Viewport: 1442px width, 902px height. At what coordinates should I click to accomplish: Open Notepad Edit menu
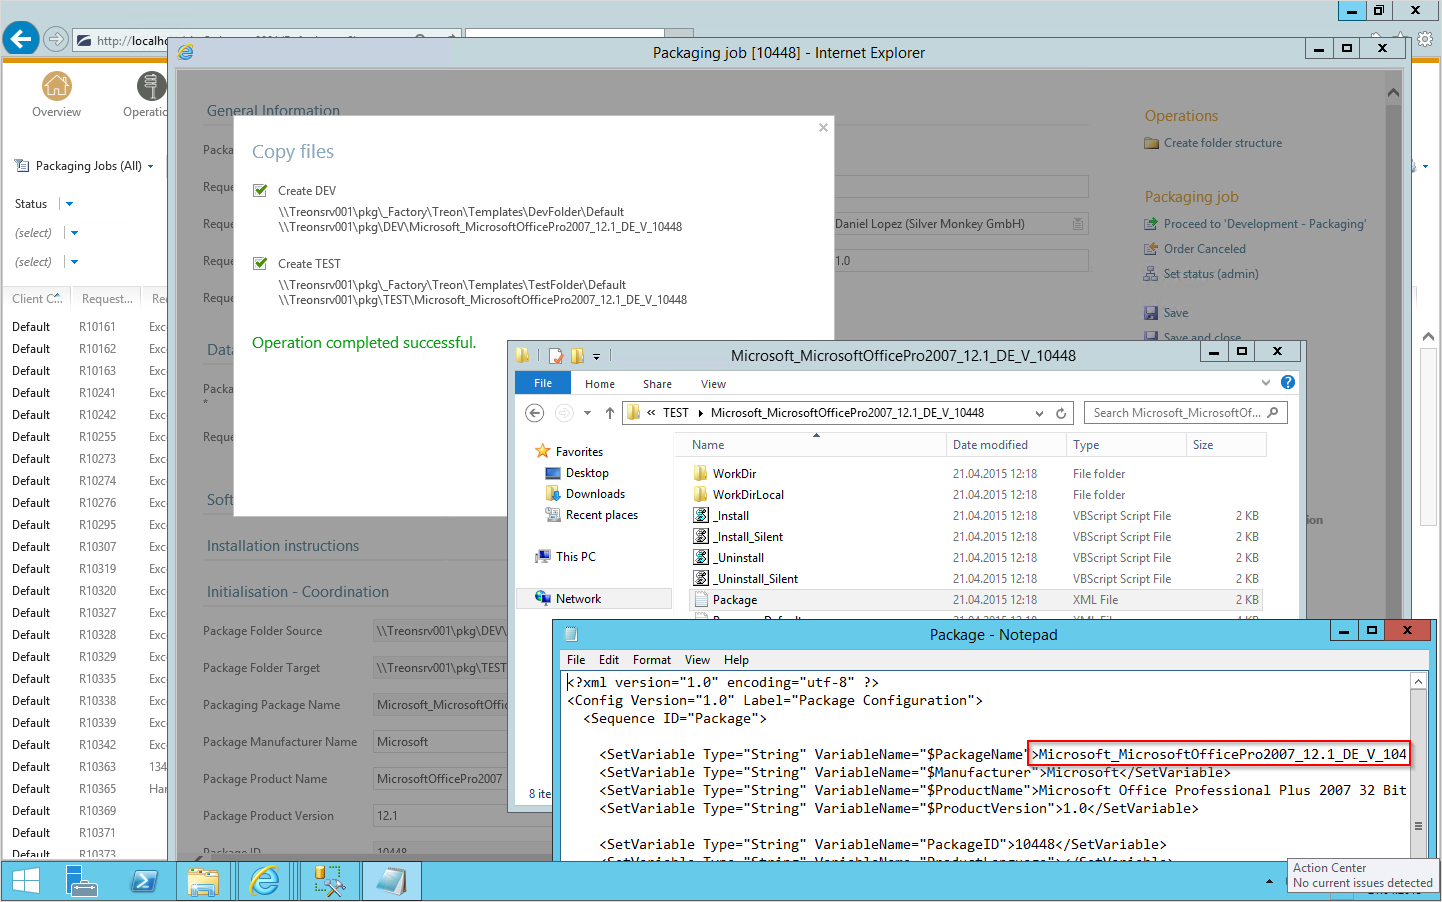(x=609, y=660)
